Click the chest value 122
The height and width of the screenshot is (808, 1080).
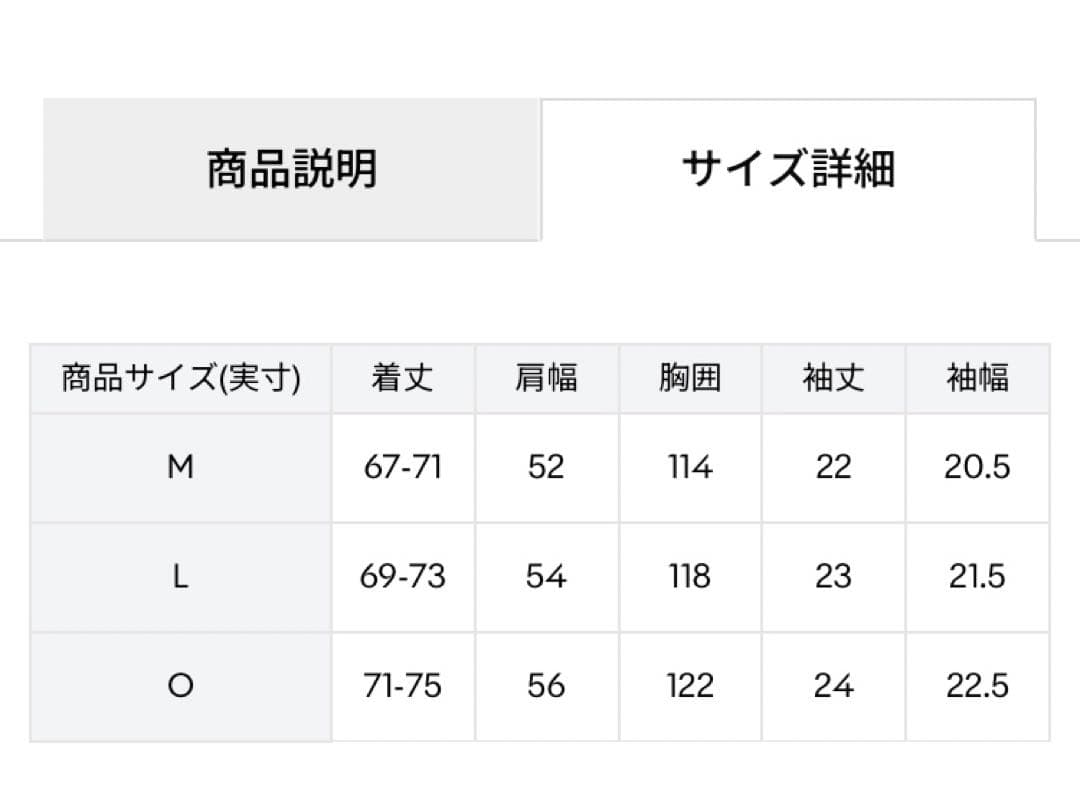click(x=690, y=686)
